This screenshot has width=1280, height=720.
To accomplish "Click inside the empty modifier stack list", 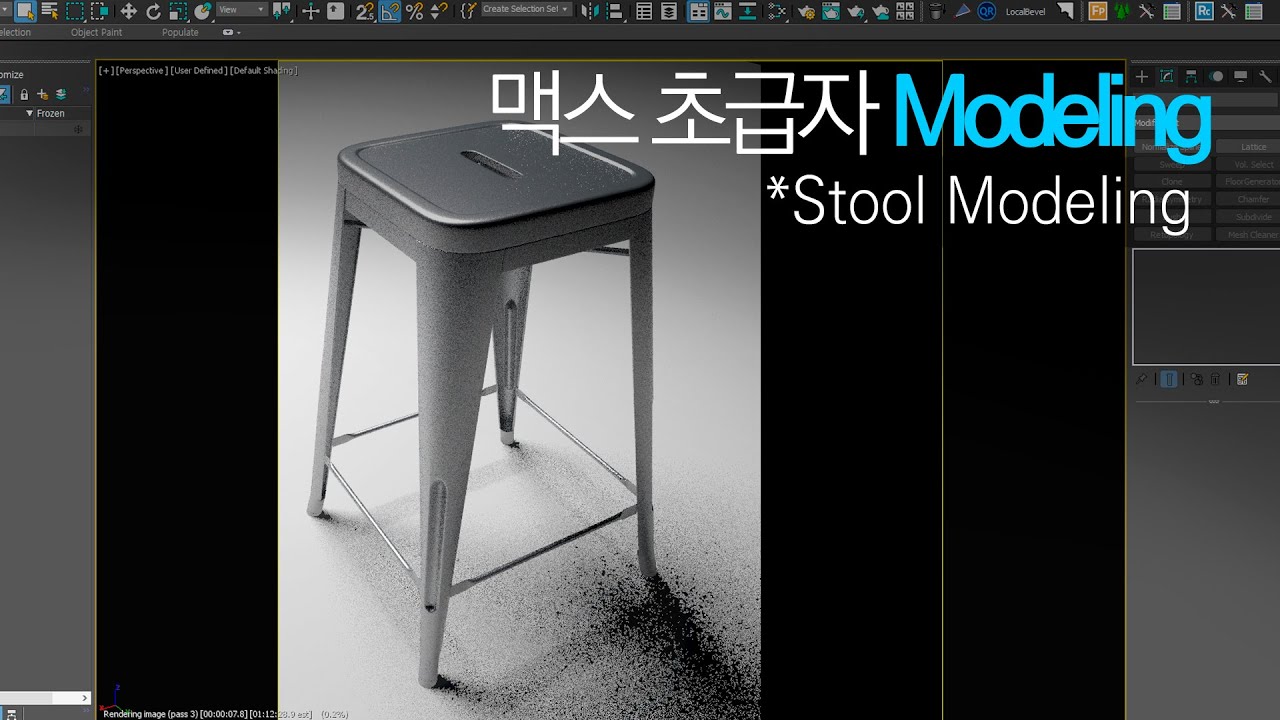I will tap(1206, 306).
